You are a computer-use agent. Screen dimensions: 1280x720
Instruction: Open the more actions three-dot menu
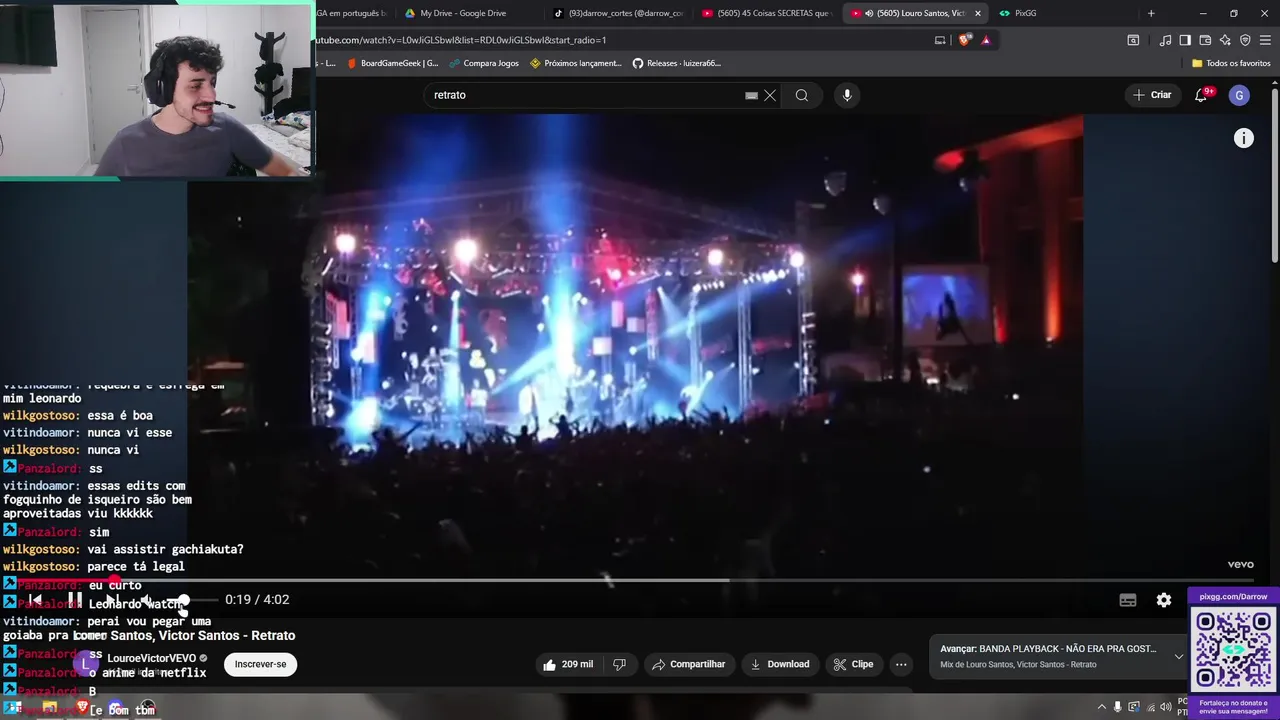tap(901, 664)
